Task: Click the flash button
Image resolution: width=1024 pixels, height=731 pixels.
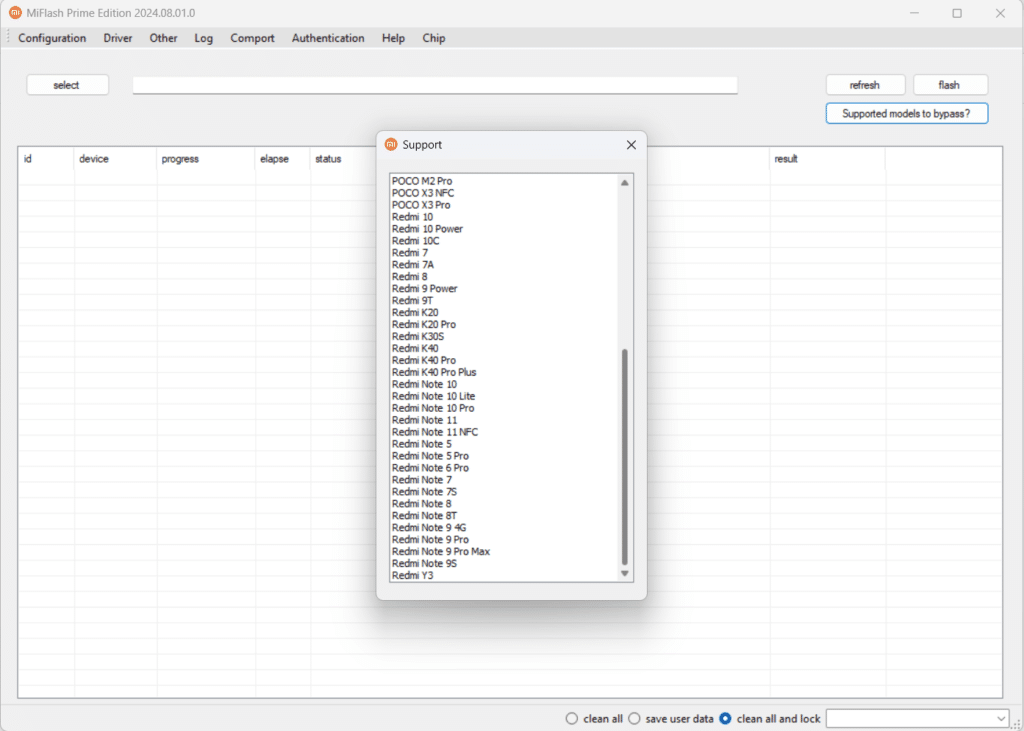Action: tap(950, 85)
